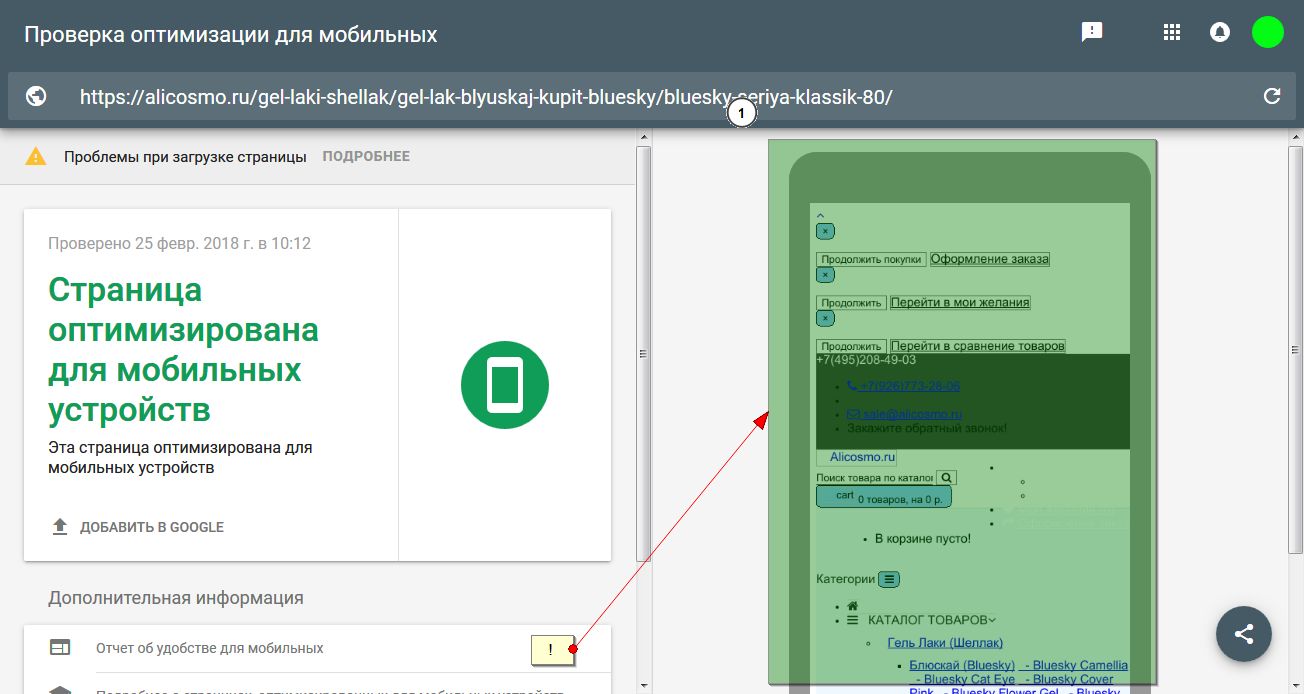Click the yellow warning triangle icon
Image resolution: width=1304 pixels, height=694 pixels.
point(36,156)
